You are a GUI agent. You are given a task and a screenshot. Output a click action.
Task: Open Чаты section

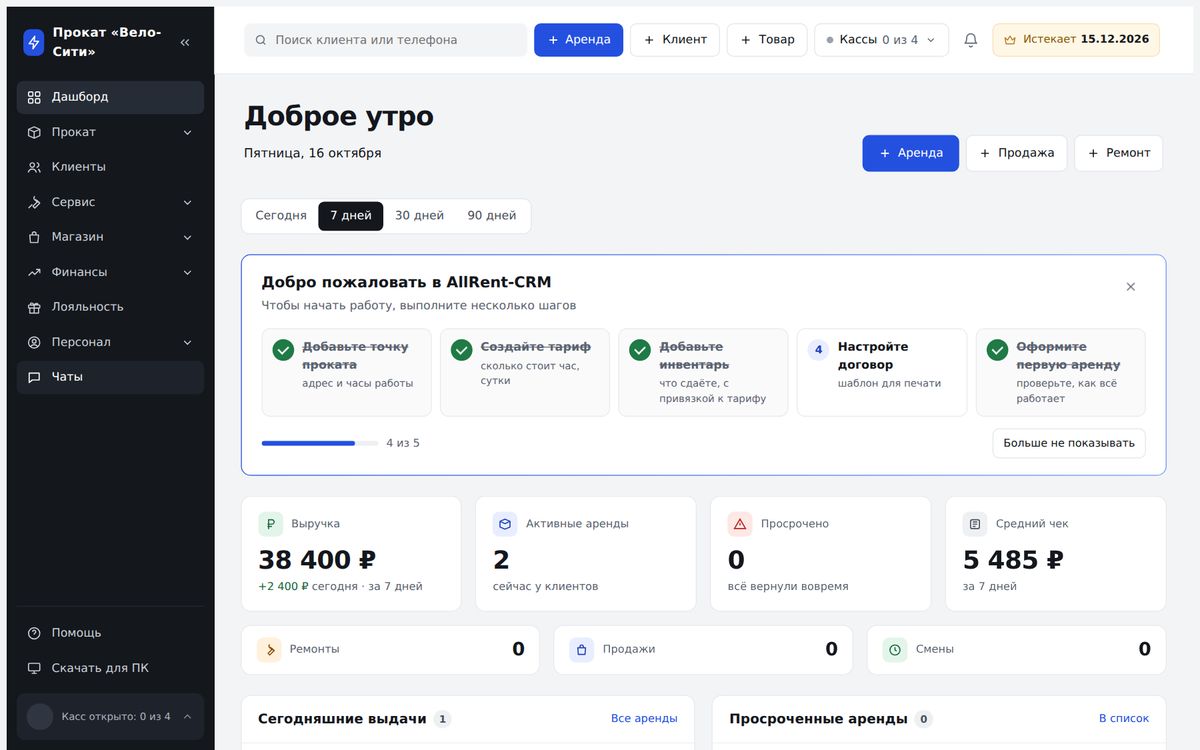tap(110, 377)
